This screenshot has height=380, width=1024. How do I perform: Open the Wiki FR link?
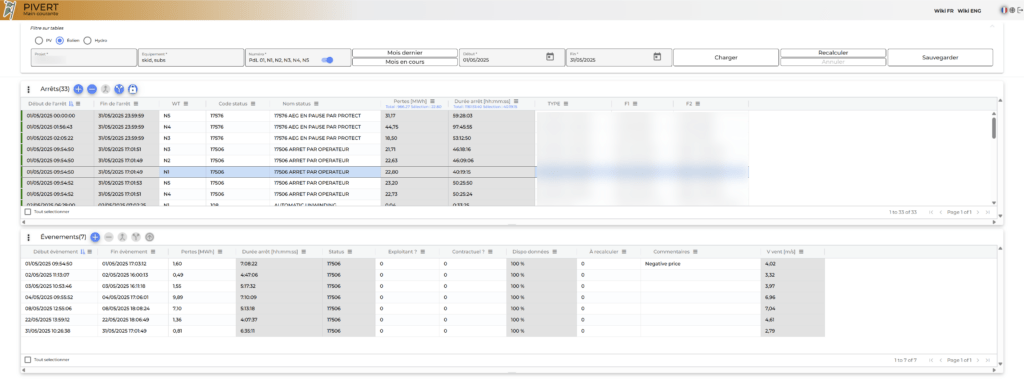(x=943, y=10)
